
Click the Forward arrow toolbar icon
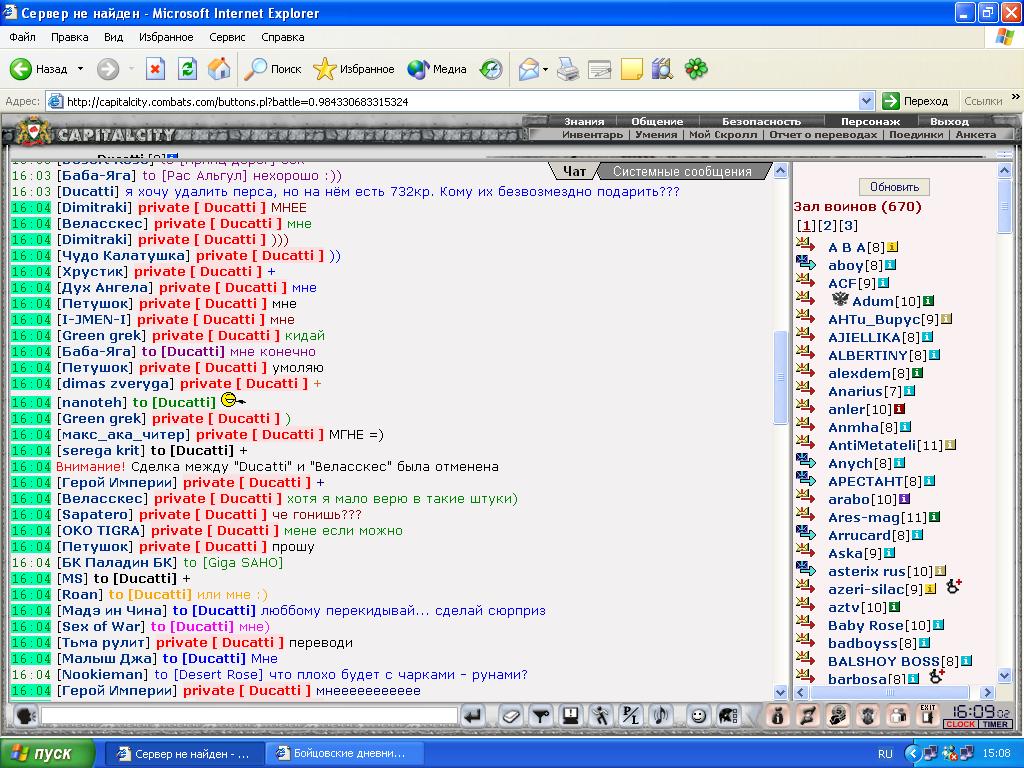(108, 69)
